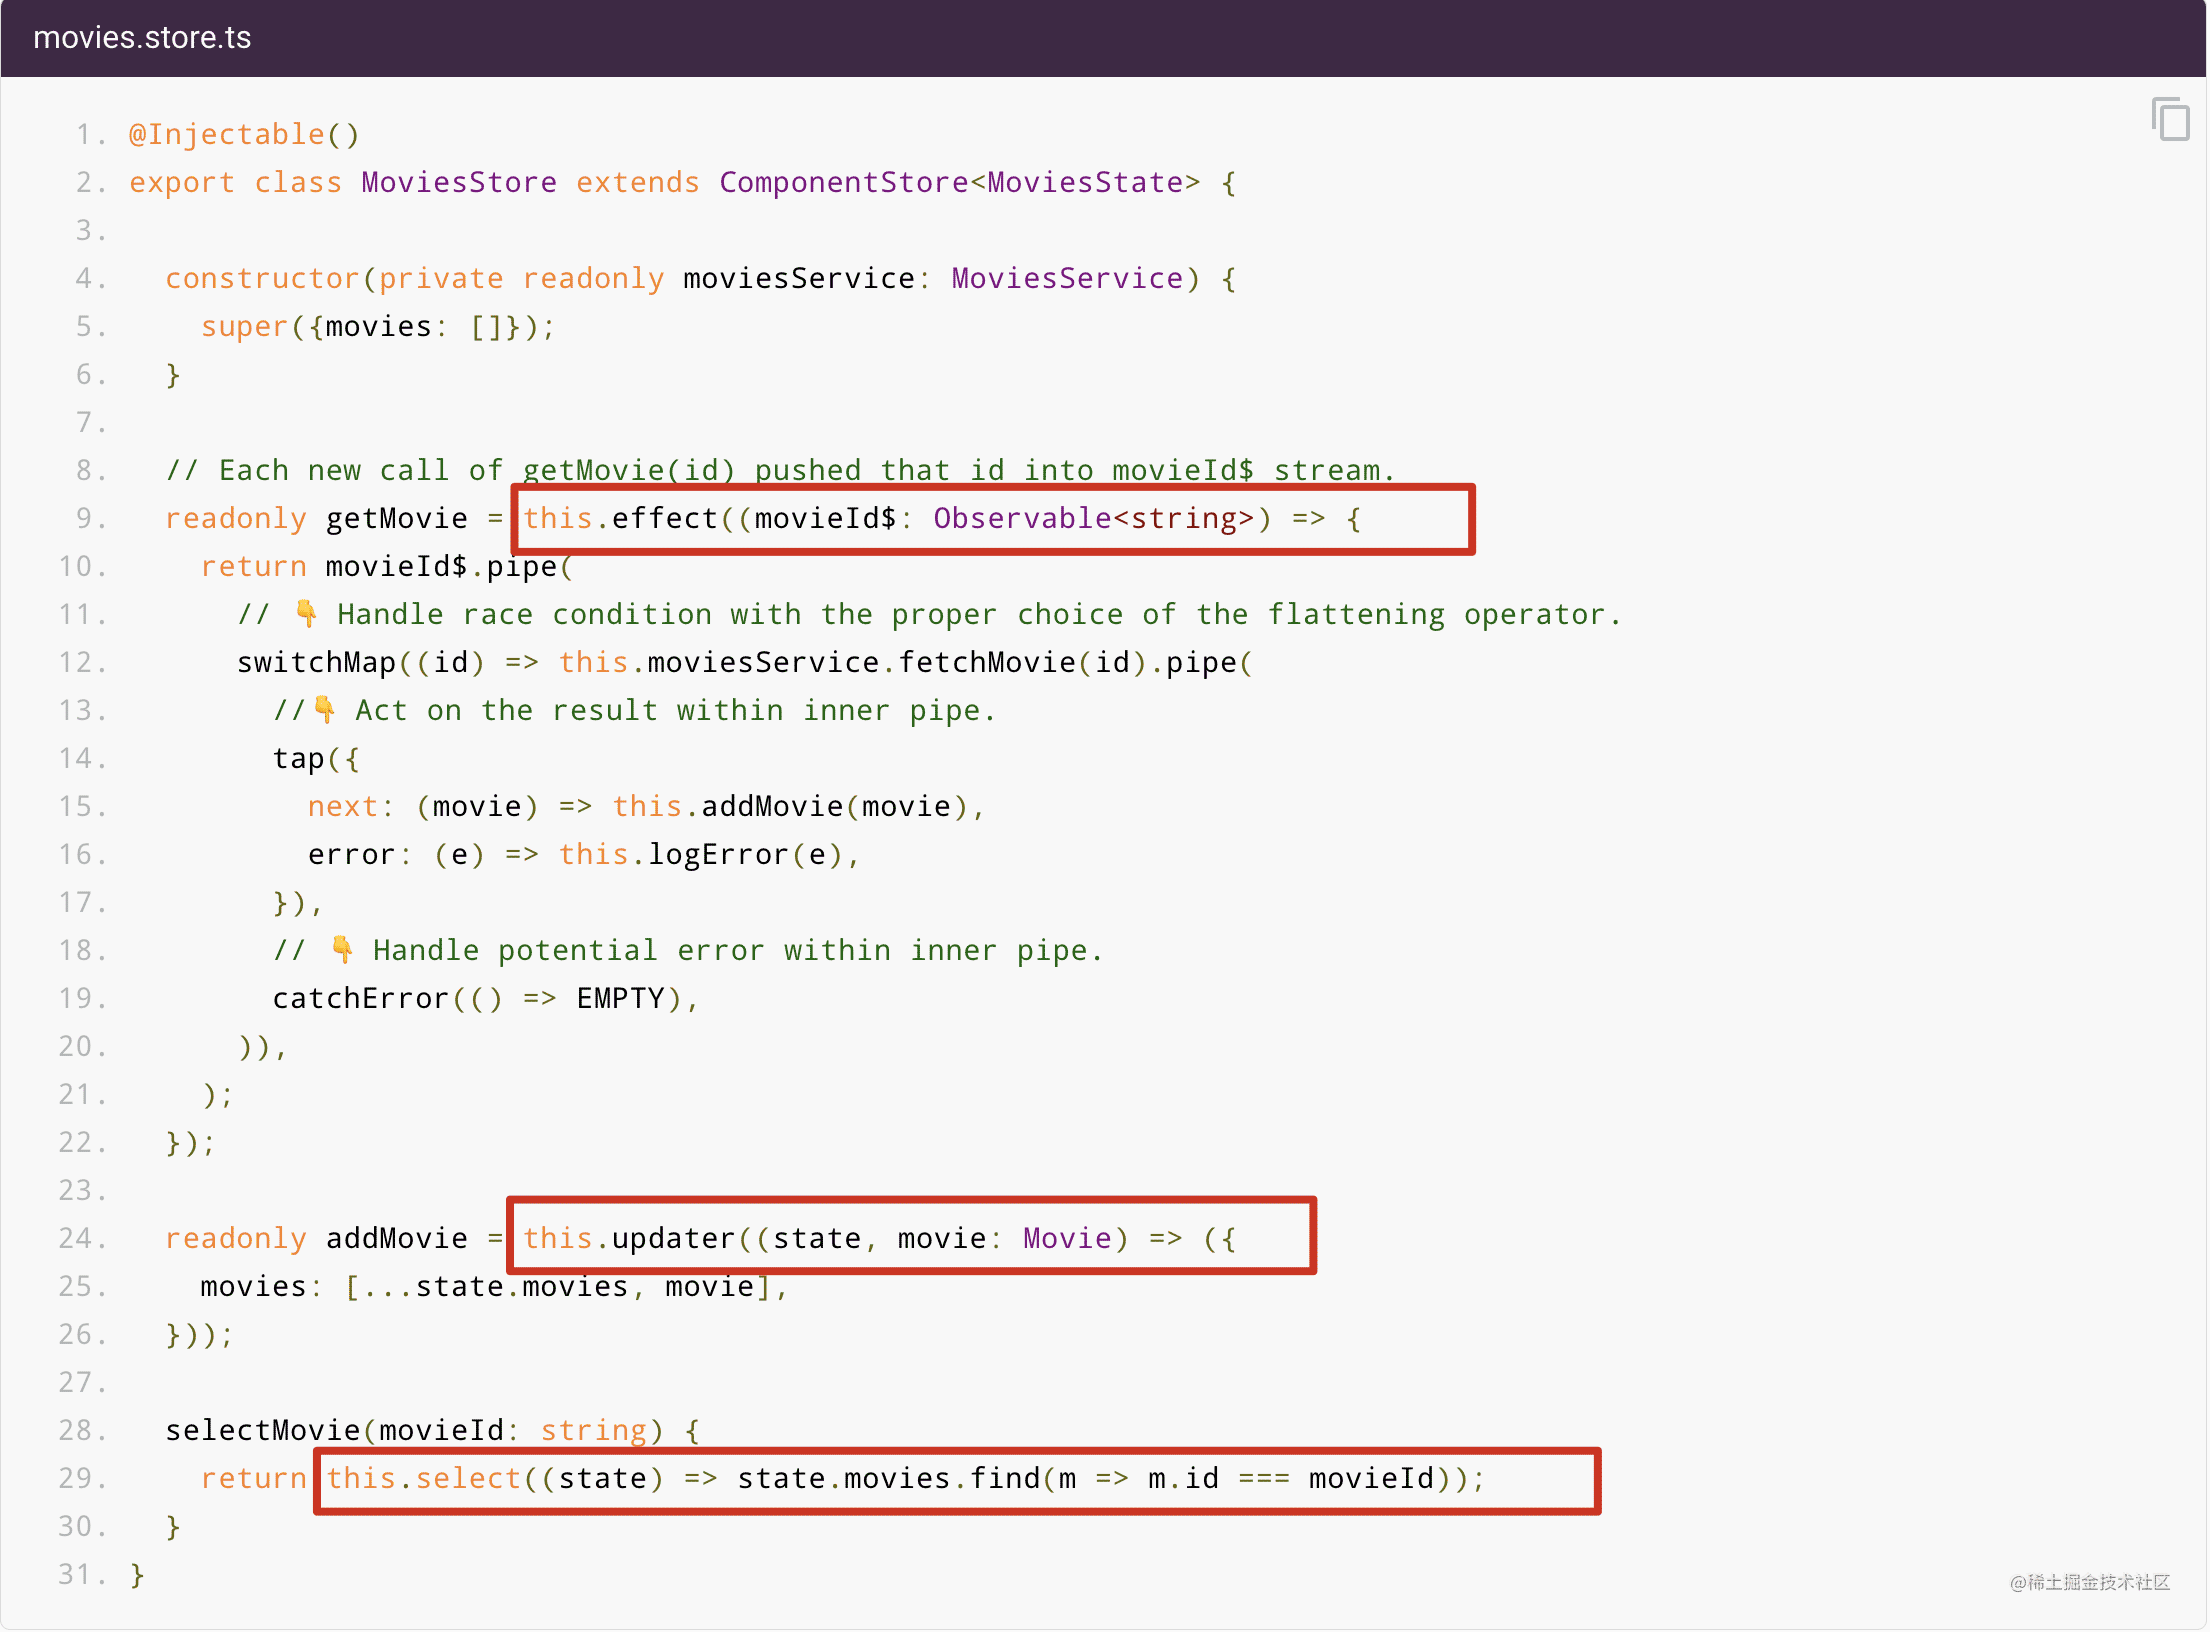
Task: Click the MoviesService type in constructor
Action: click(1066, 278)
